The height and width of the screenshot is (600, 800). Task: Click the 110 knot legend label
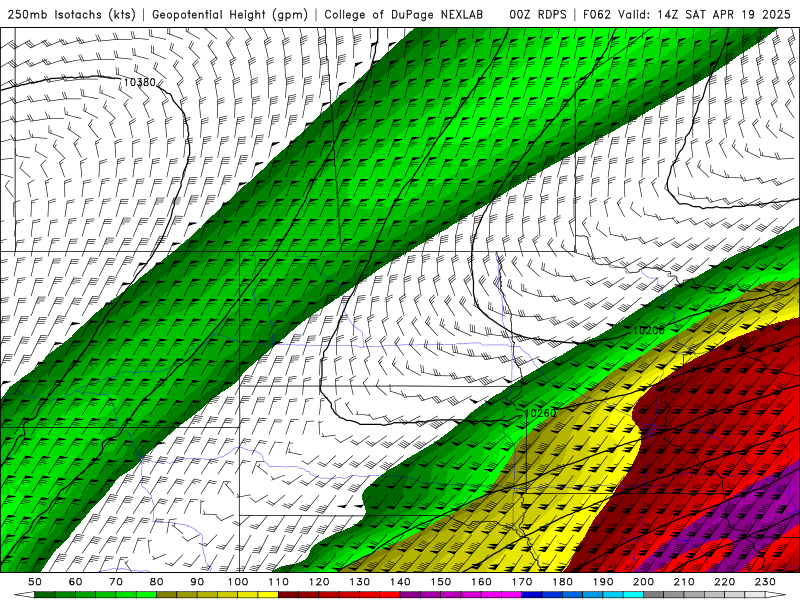tap(279, 582)
